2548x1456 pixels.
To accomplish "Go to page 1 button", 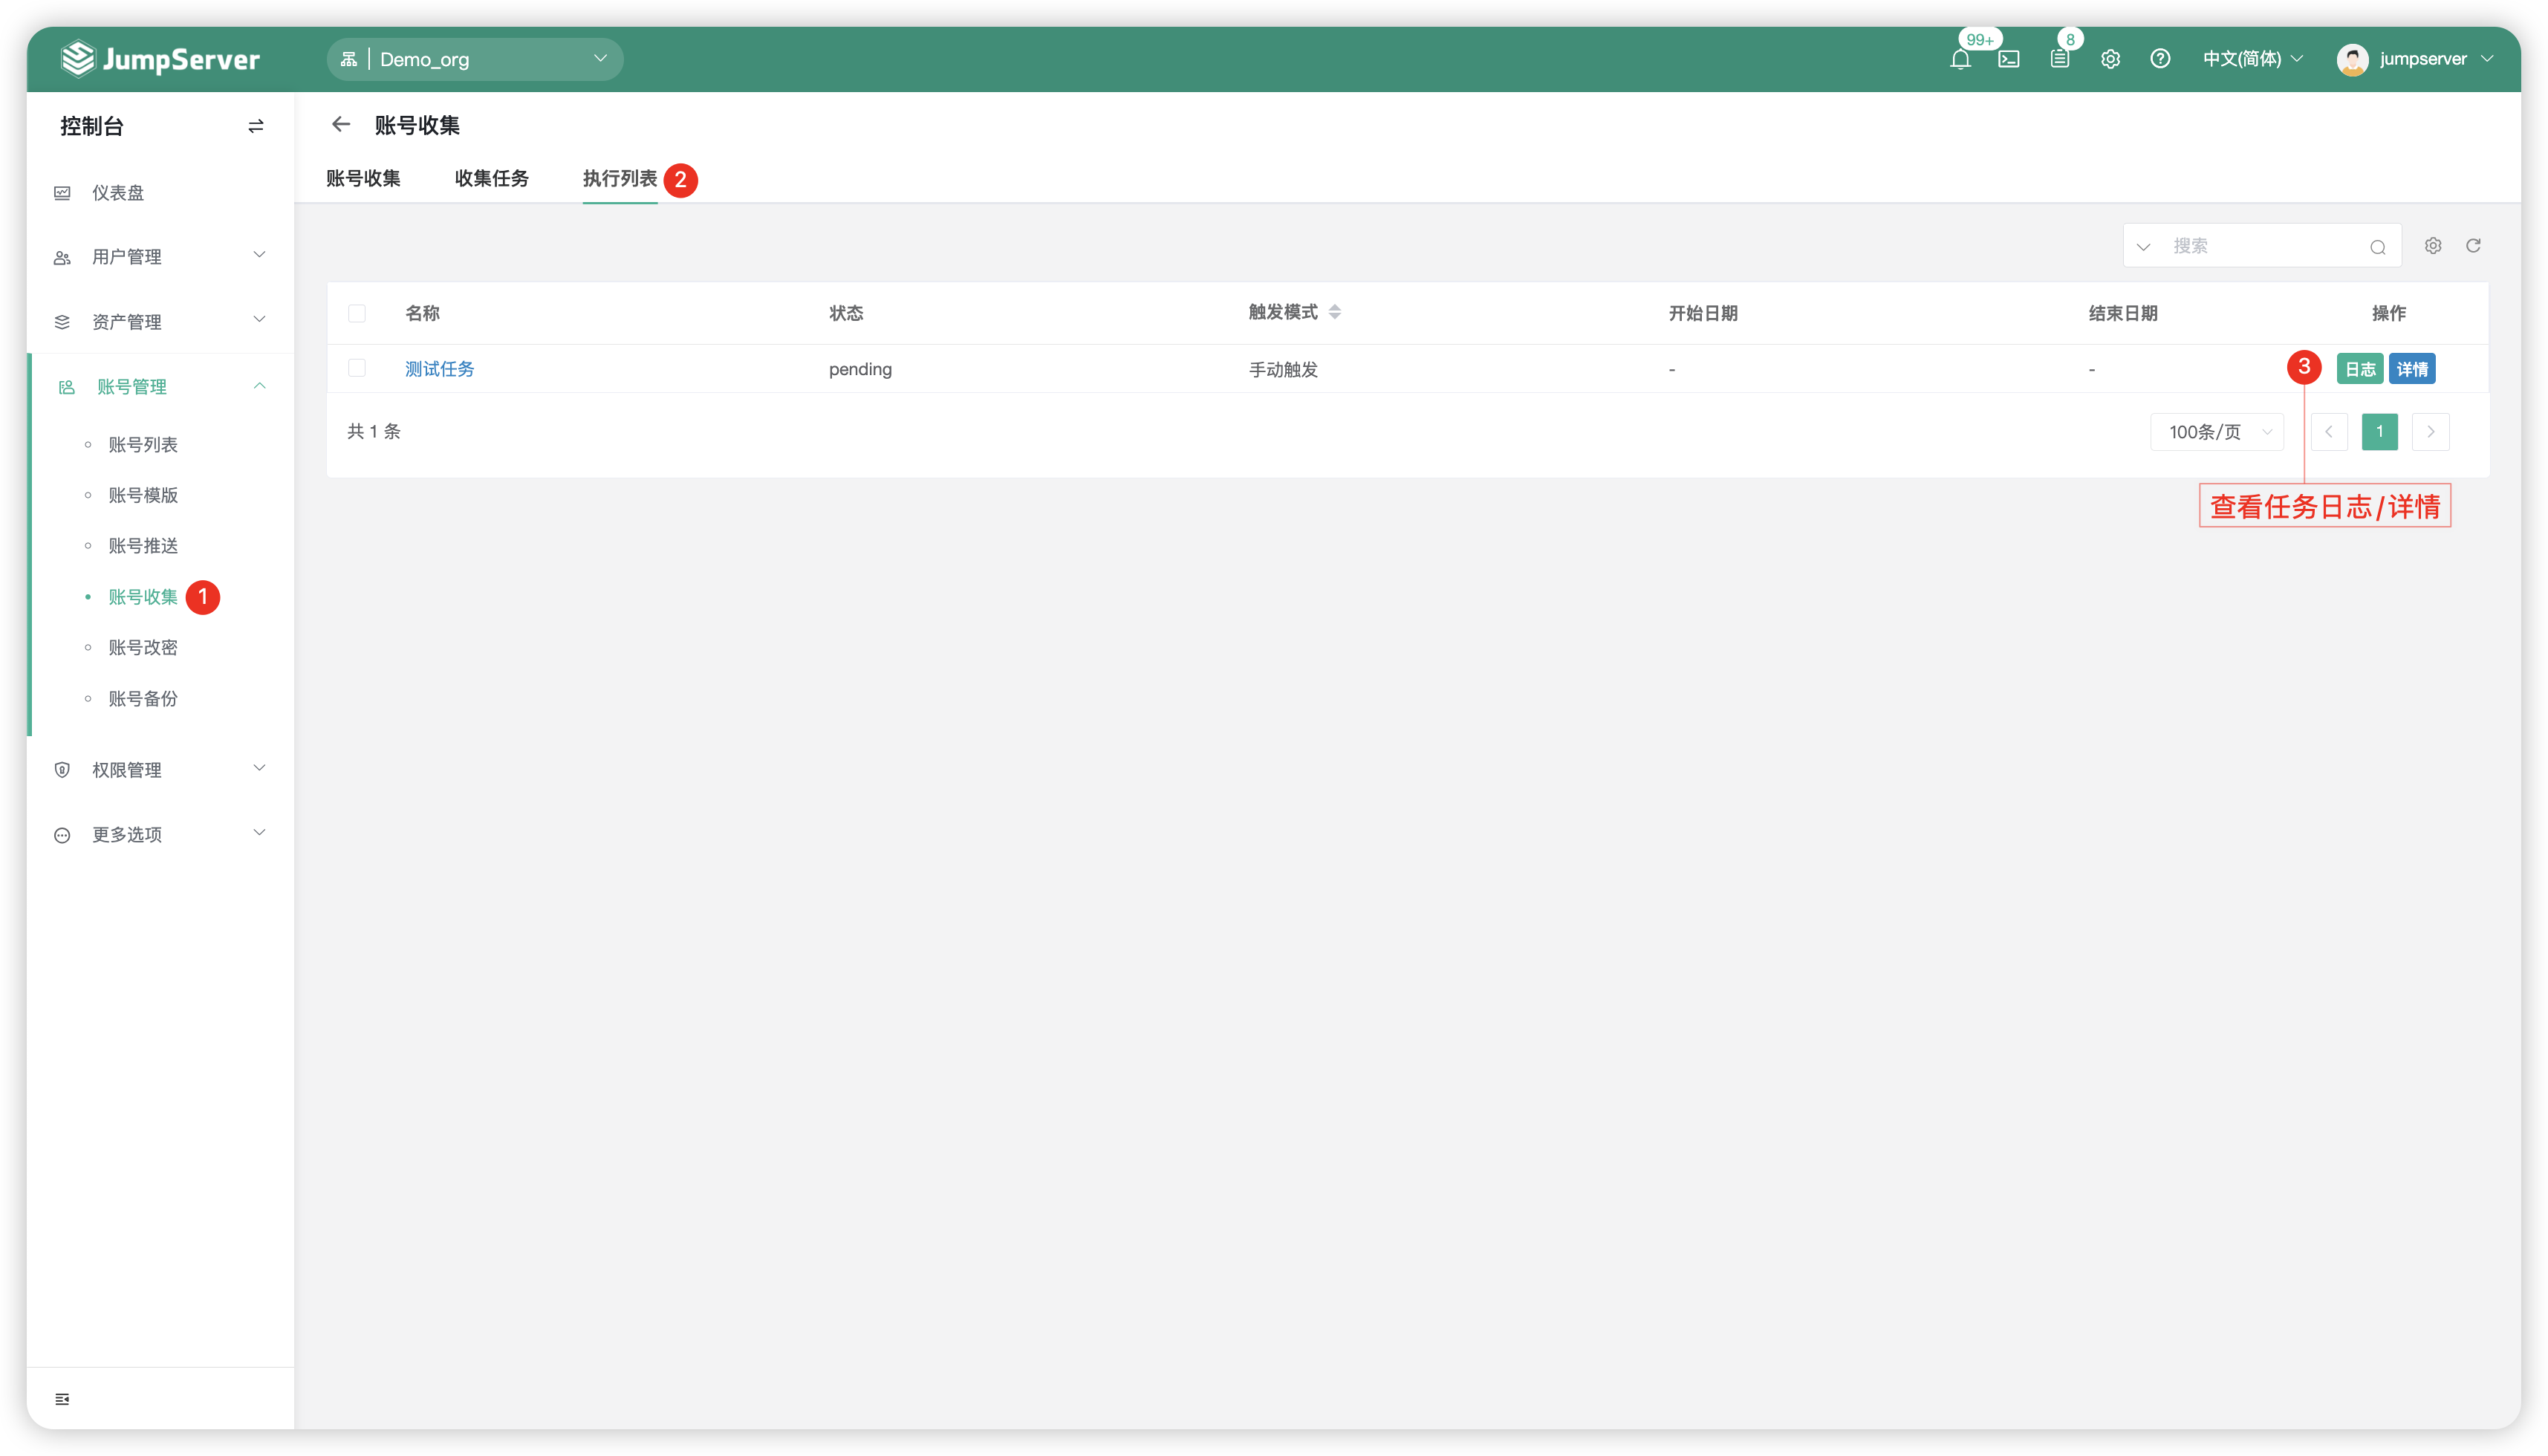I will coord(2380,432).
